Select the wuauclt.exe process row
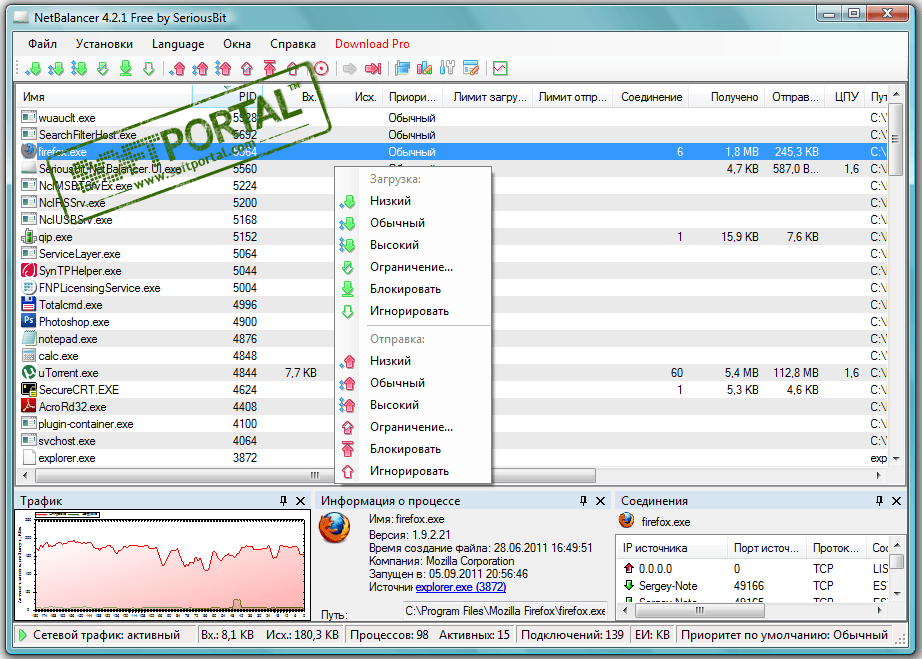The width and height of the screenshot is (922, 659). [453, 118]
